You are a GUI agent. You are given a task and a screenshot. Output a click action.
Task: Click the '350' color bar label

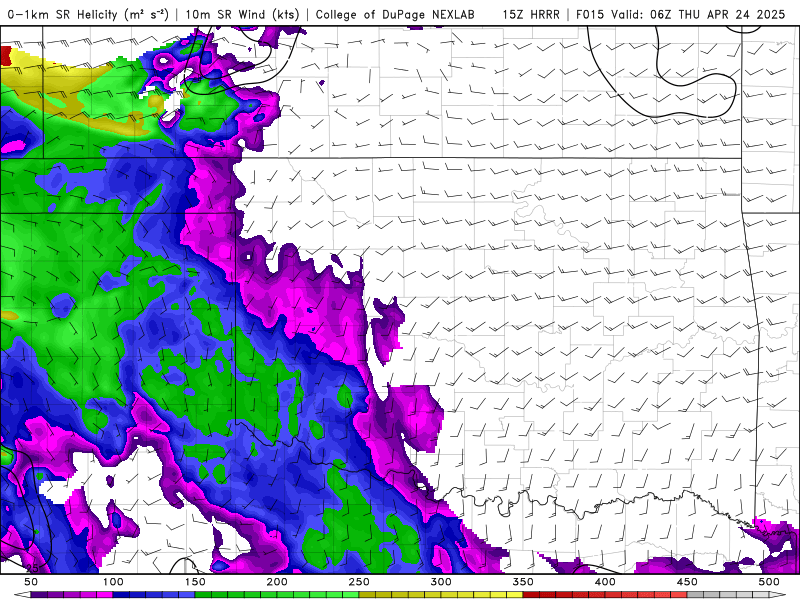tap(523, 582)
